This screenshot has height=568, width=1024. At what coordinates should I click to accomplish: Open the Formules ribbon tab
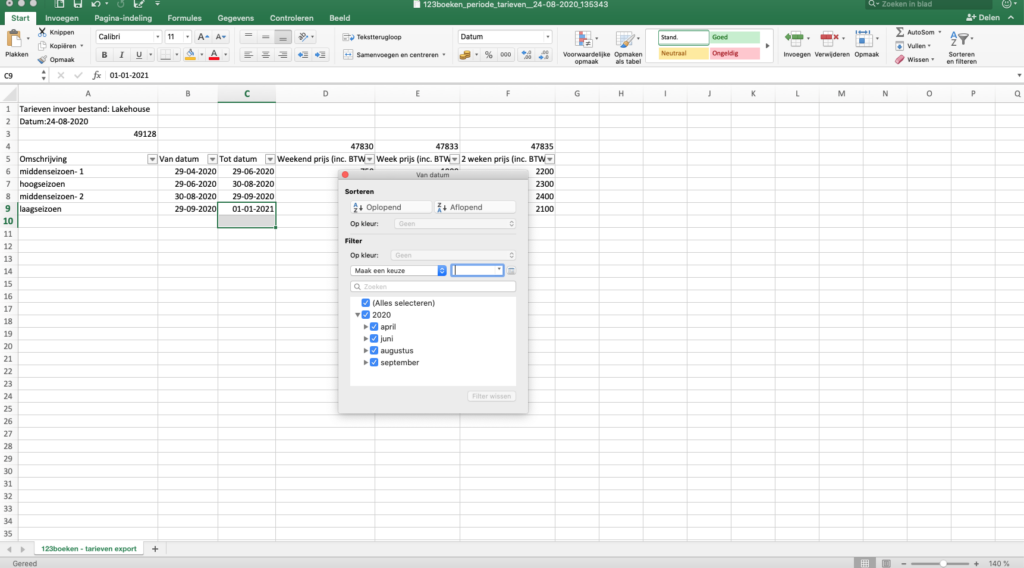click(184, 18)
